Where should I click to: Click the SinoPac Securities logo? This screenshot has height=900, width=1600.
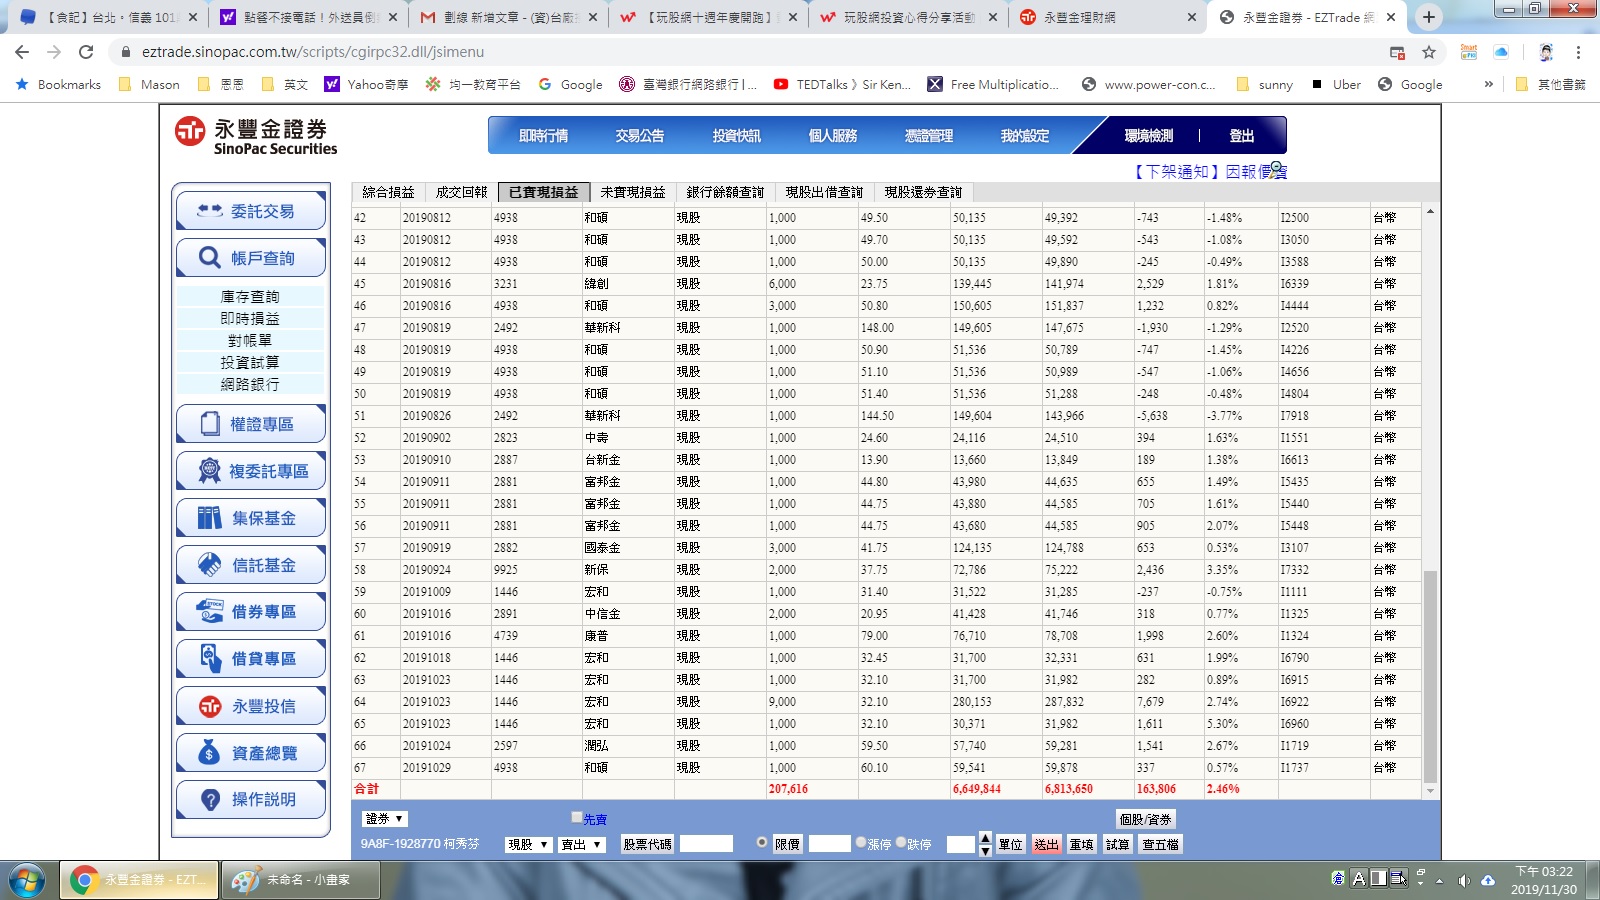pyautogui.click(x=256, y=136)
